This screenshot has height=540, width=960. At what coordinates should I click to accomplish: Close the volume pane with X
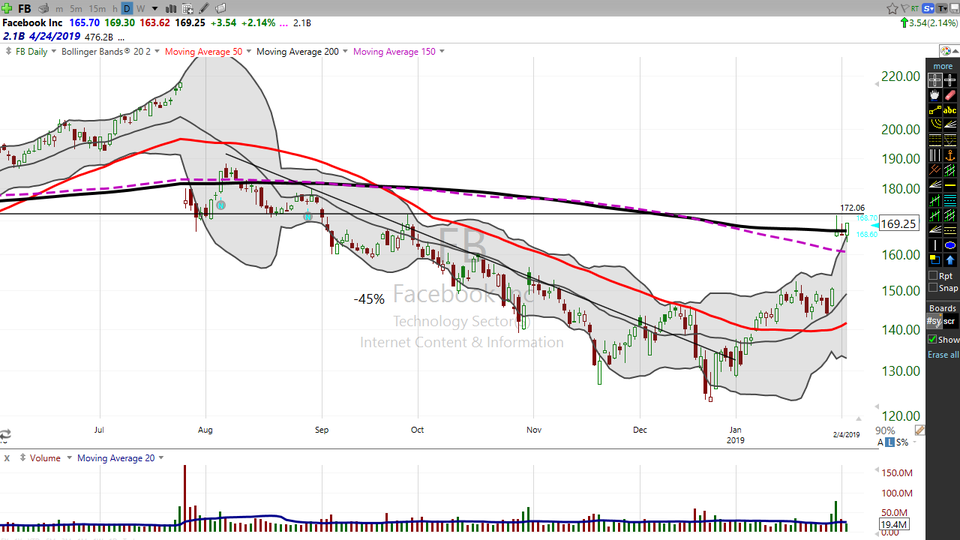point(7,458)
